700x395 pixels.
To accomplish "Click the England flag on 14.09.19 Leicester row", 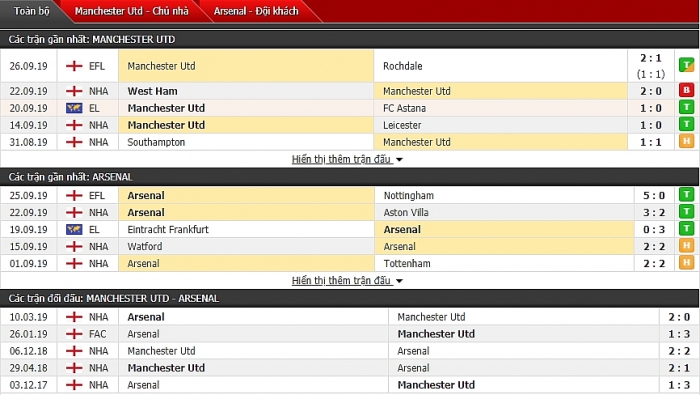I will point(74,125).
